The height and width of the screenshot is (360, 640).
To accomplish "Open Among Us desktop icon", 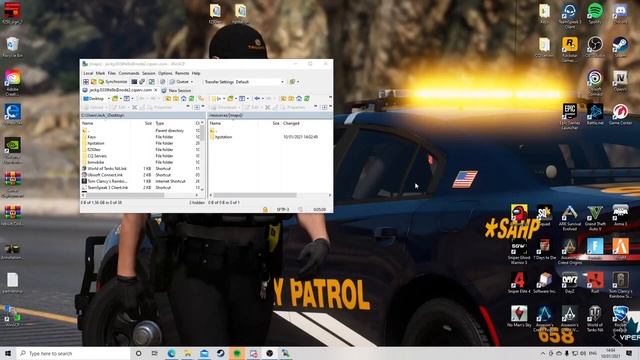I will (x=519, y=214).
